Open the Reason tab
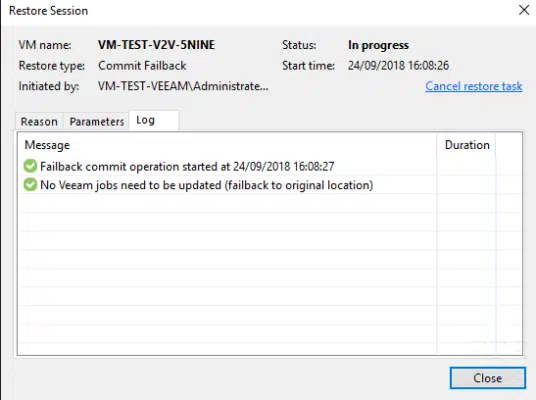Viewport: 536px width, 400px height. (39, 121)
